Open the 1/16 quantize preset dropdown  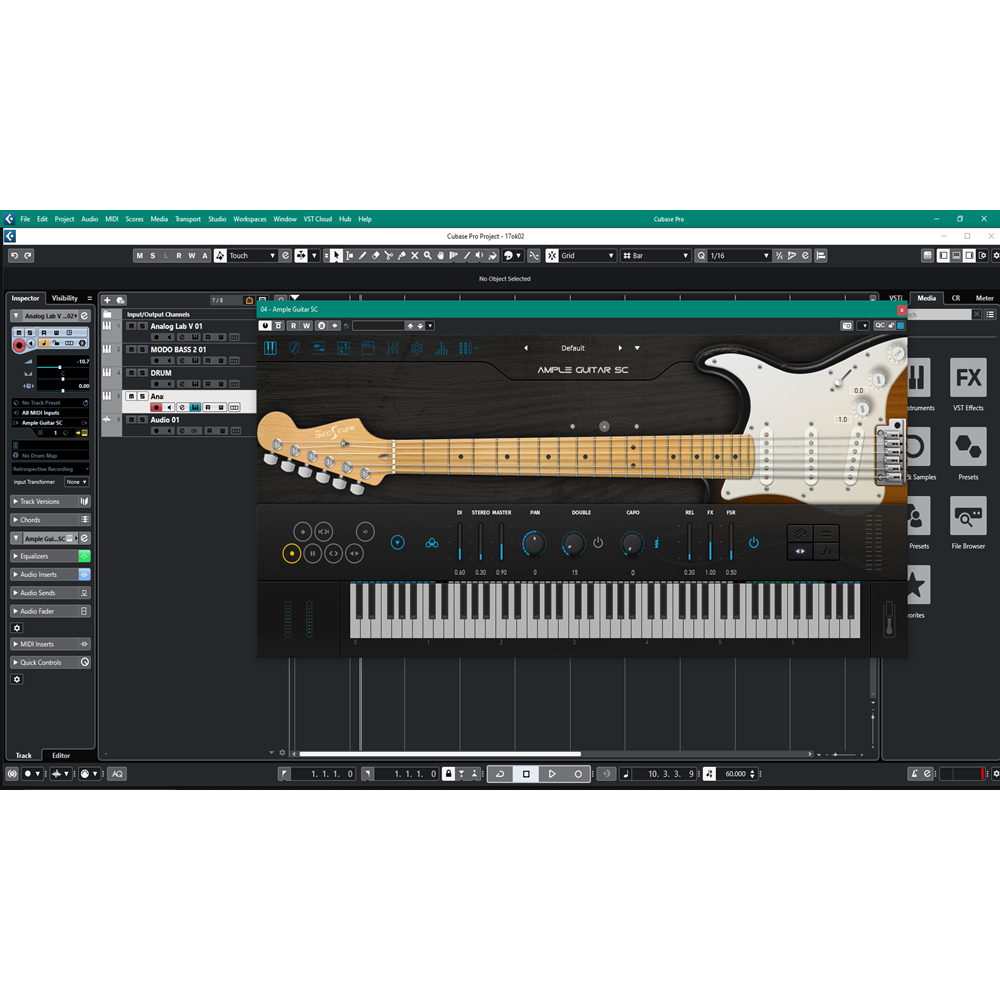(740, 256)
